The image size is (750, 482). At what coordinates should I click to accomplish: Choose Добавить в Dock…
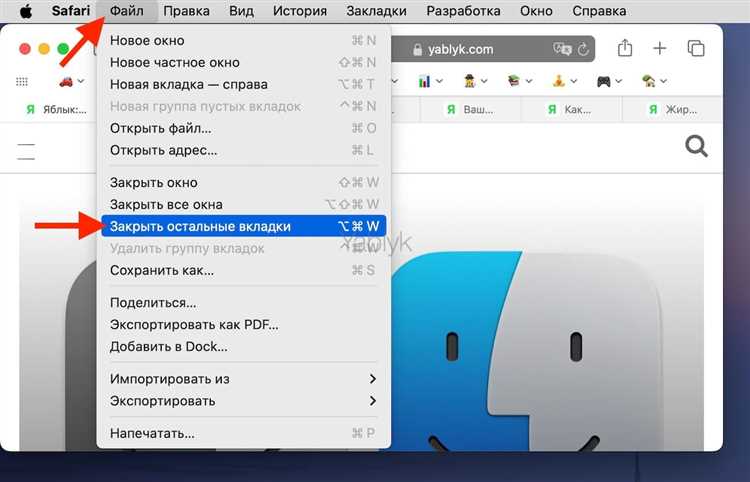pos(243,347)
